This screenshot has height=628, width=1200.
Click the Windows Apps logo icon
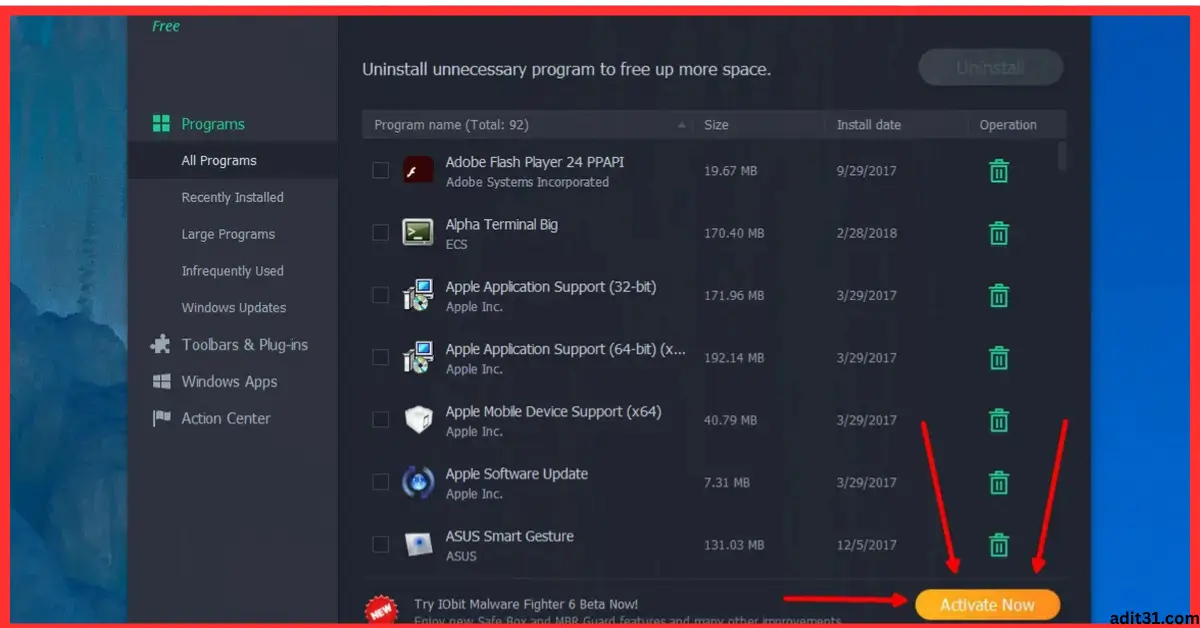(x=161, y=382)
